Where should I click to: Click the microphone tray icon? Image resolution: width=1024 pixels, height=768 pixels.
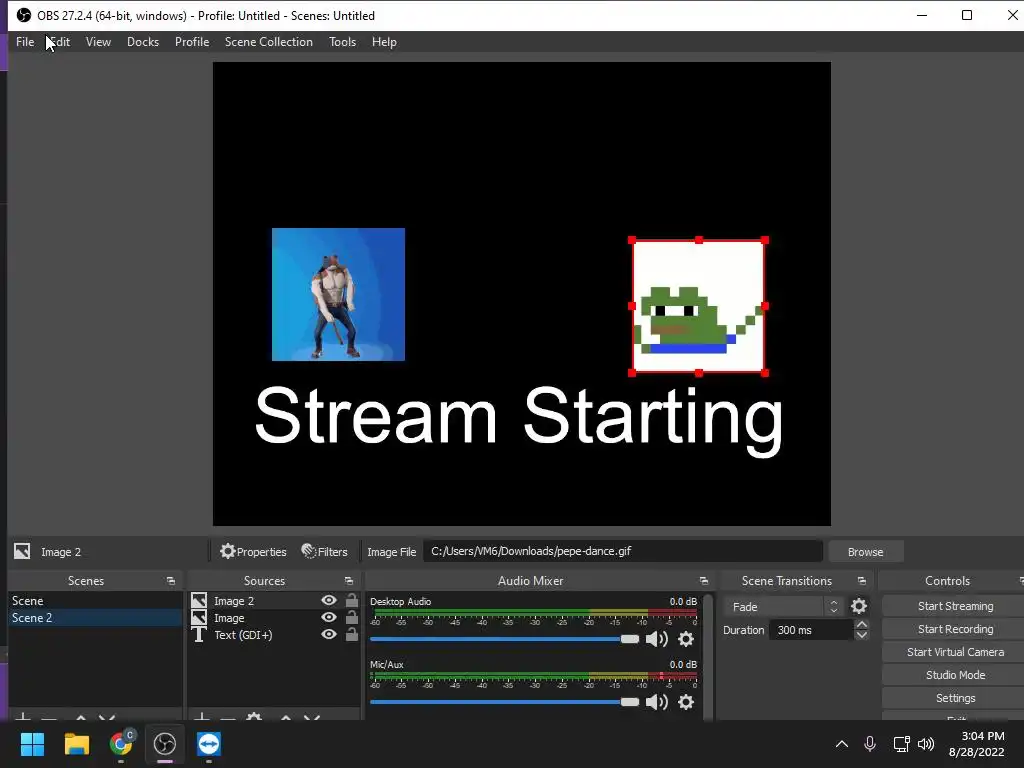pyautogui.click(x=870, y=744)
